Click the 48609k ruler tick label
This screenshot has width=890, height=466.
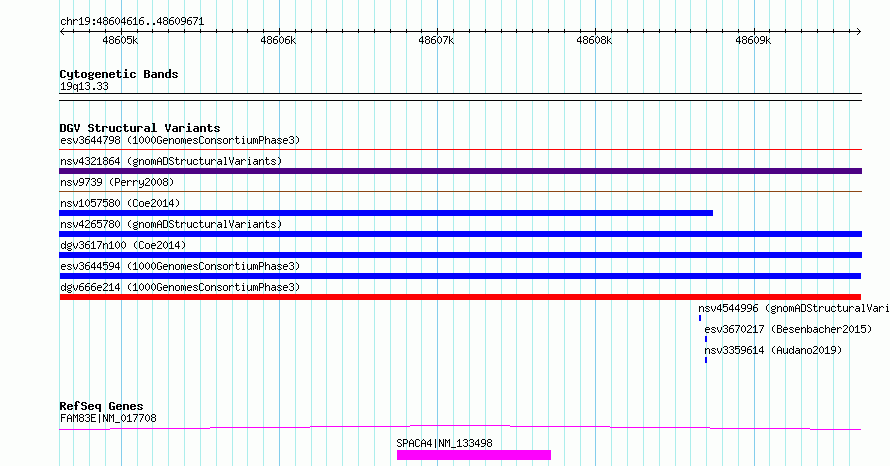[753, 40]
